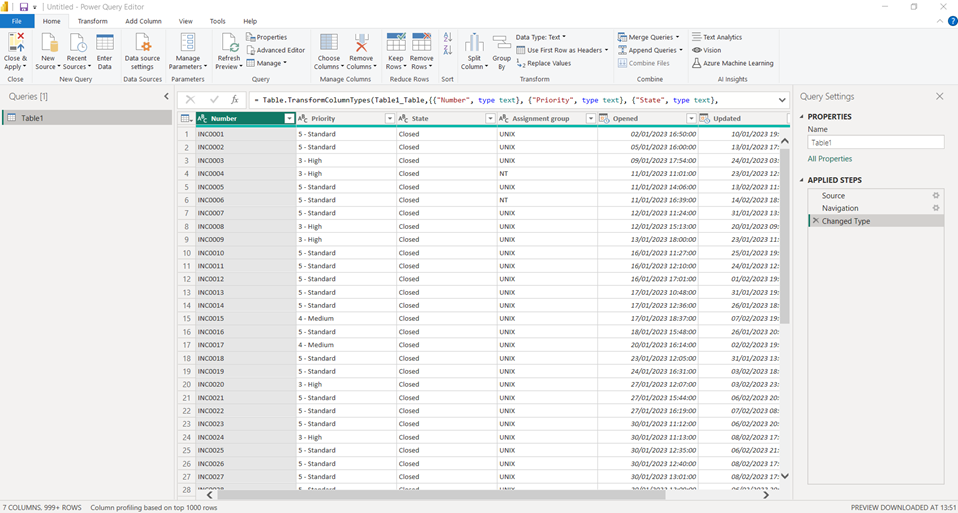Click the Remove Columns icon
The height and width of the screenshot is (513, 958).
(x=361, y=43)
